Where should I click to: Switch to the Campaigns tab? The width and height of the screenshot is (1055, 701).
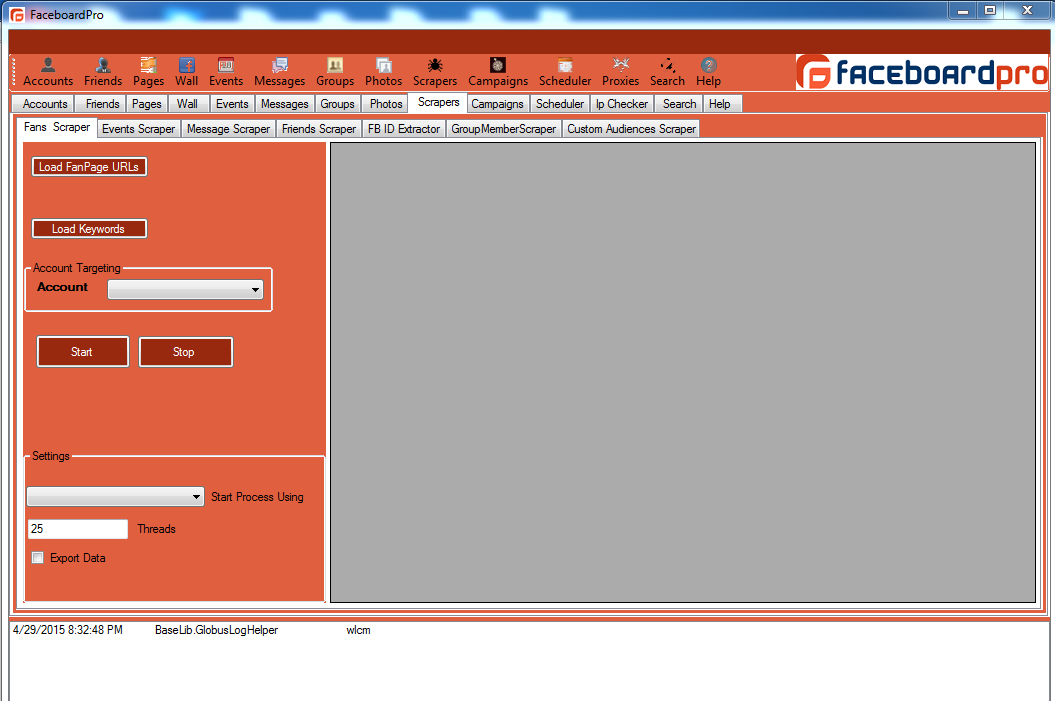tap(497, 104)
